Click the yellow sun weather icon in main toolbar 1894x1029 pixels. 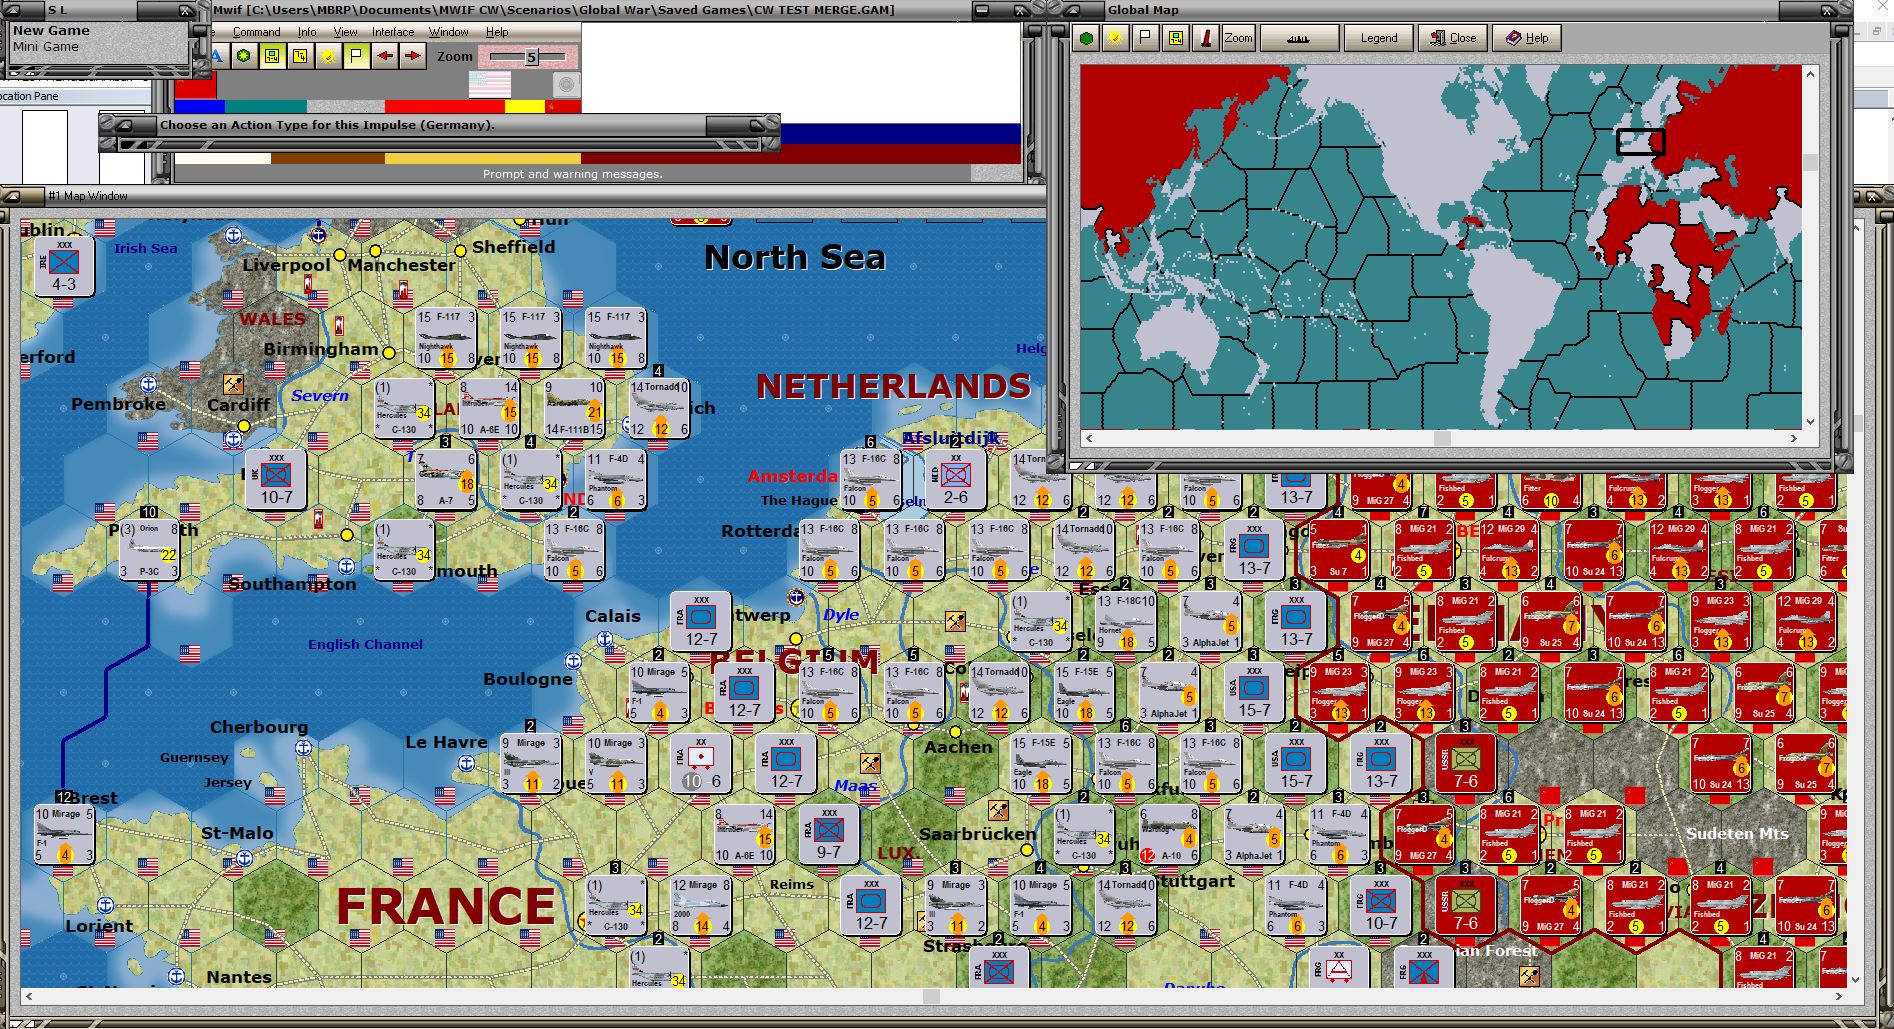[328, 56]
